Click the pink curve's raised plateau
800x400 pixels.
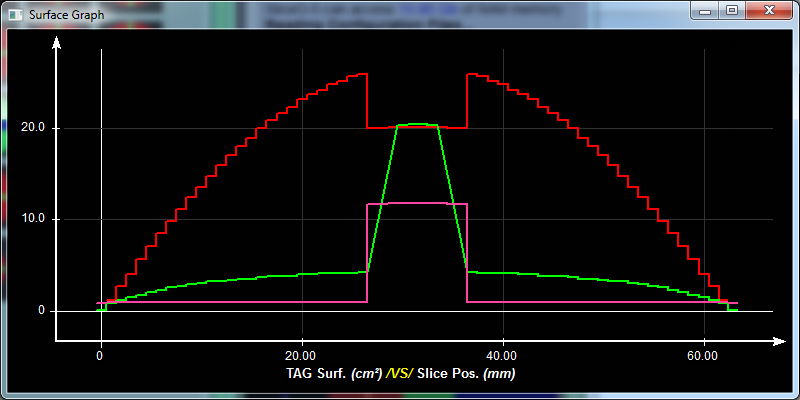click(x=417, y=203)
